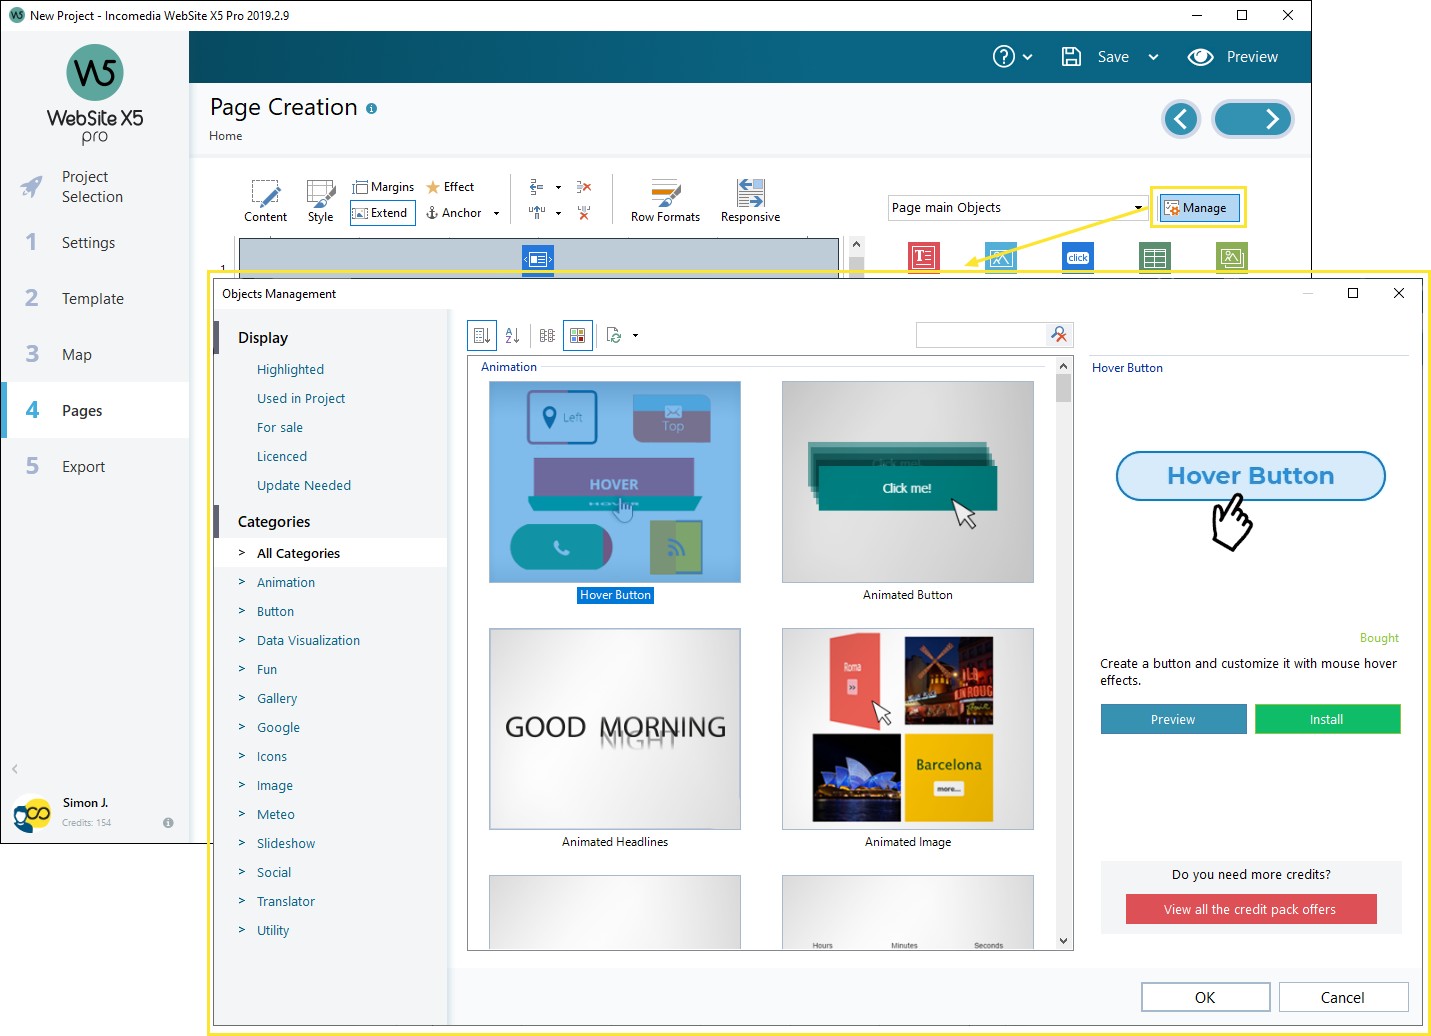Open the Anchor dropdown arrow
1431x1036 pixels.
click(496, 213)
